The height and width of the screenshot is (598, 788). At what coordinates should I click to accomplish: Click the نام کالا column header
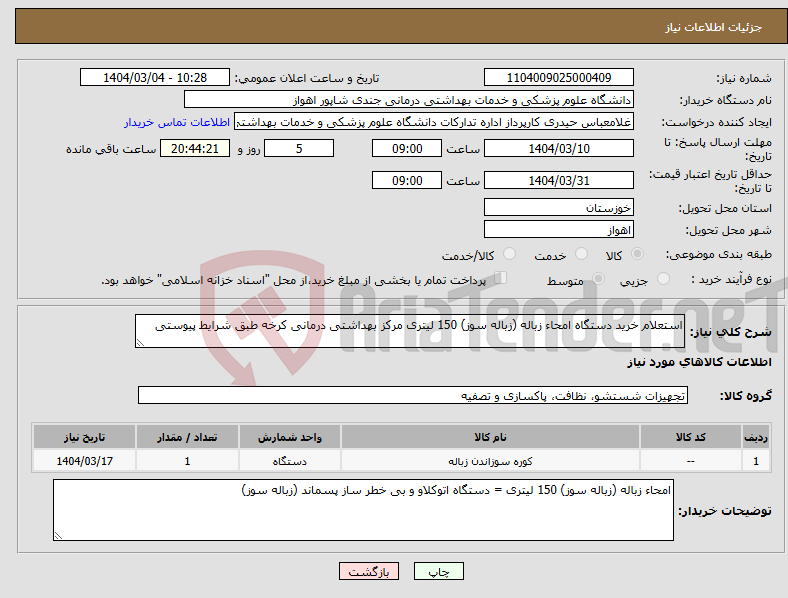(490, 437)
